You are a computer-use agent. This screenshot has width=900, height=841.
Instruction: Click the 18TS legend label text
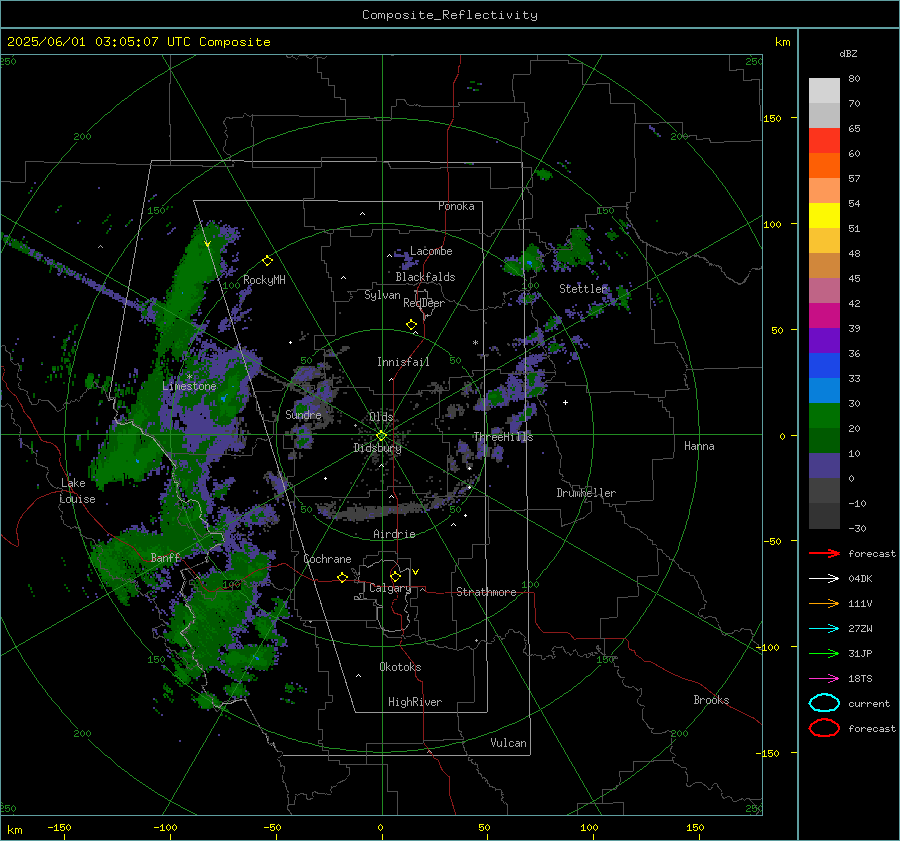click(x=860, y=679)
